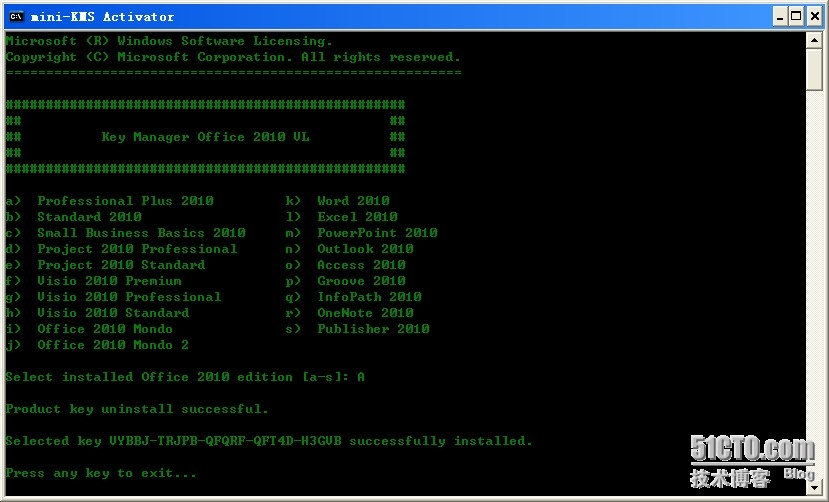Click the 'Access 2010' option line

[346, 265]
